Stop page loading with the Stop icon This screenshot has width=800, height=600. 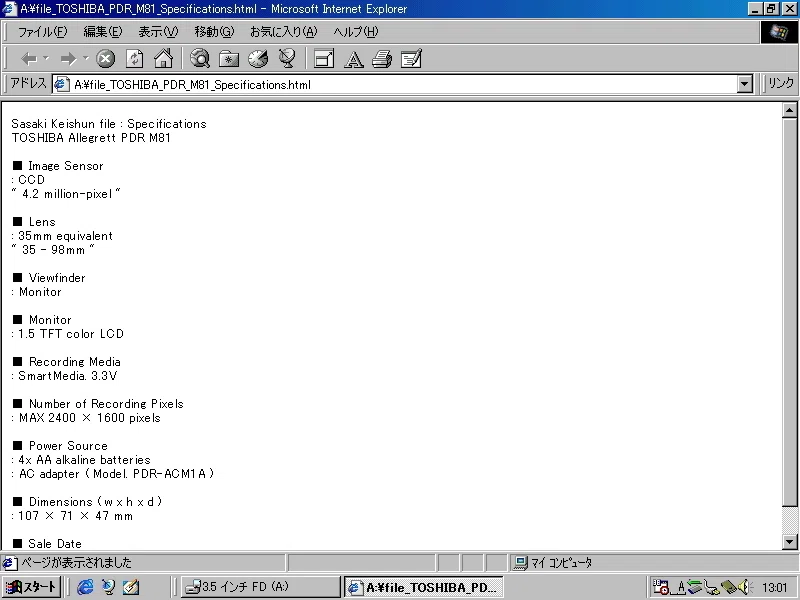click(106, 59)
